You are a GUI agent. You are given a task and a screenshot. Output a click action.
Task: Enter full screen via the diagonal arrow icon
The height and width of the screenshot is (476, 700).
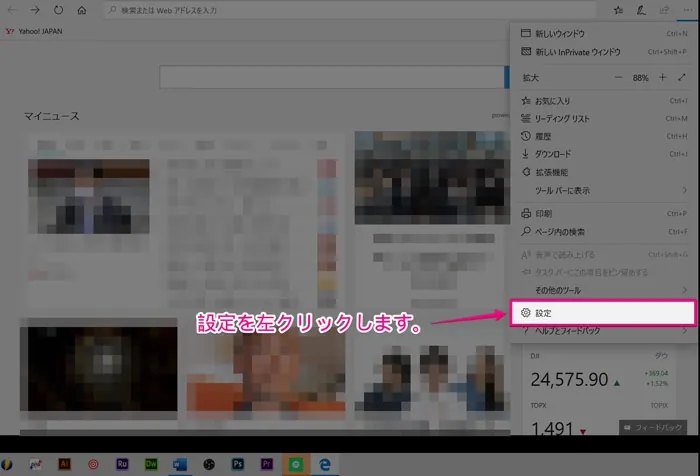(682, 78)
